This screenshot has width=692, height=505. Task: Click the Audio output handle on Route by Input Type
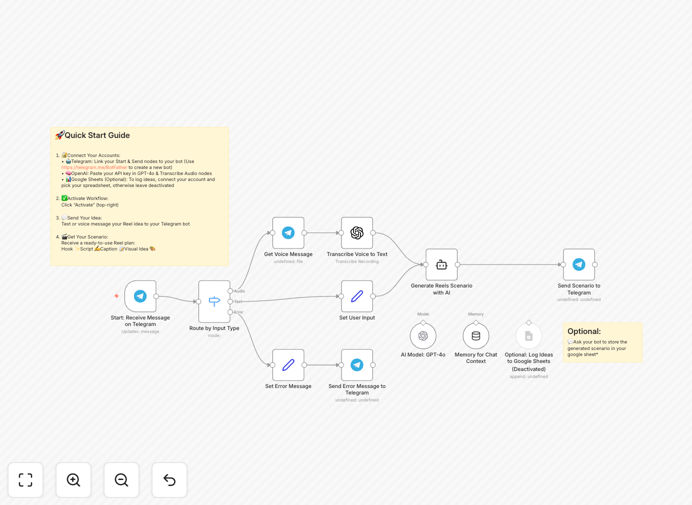click(230, 291)
